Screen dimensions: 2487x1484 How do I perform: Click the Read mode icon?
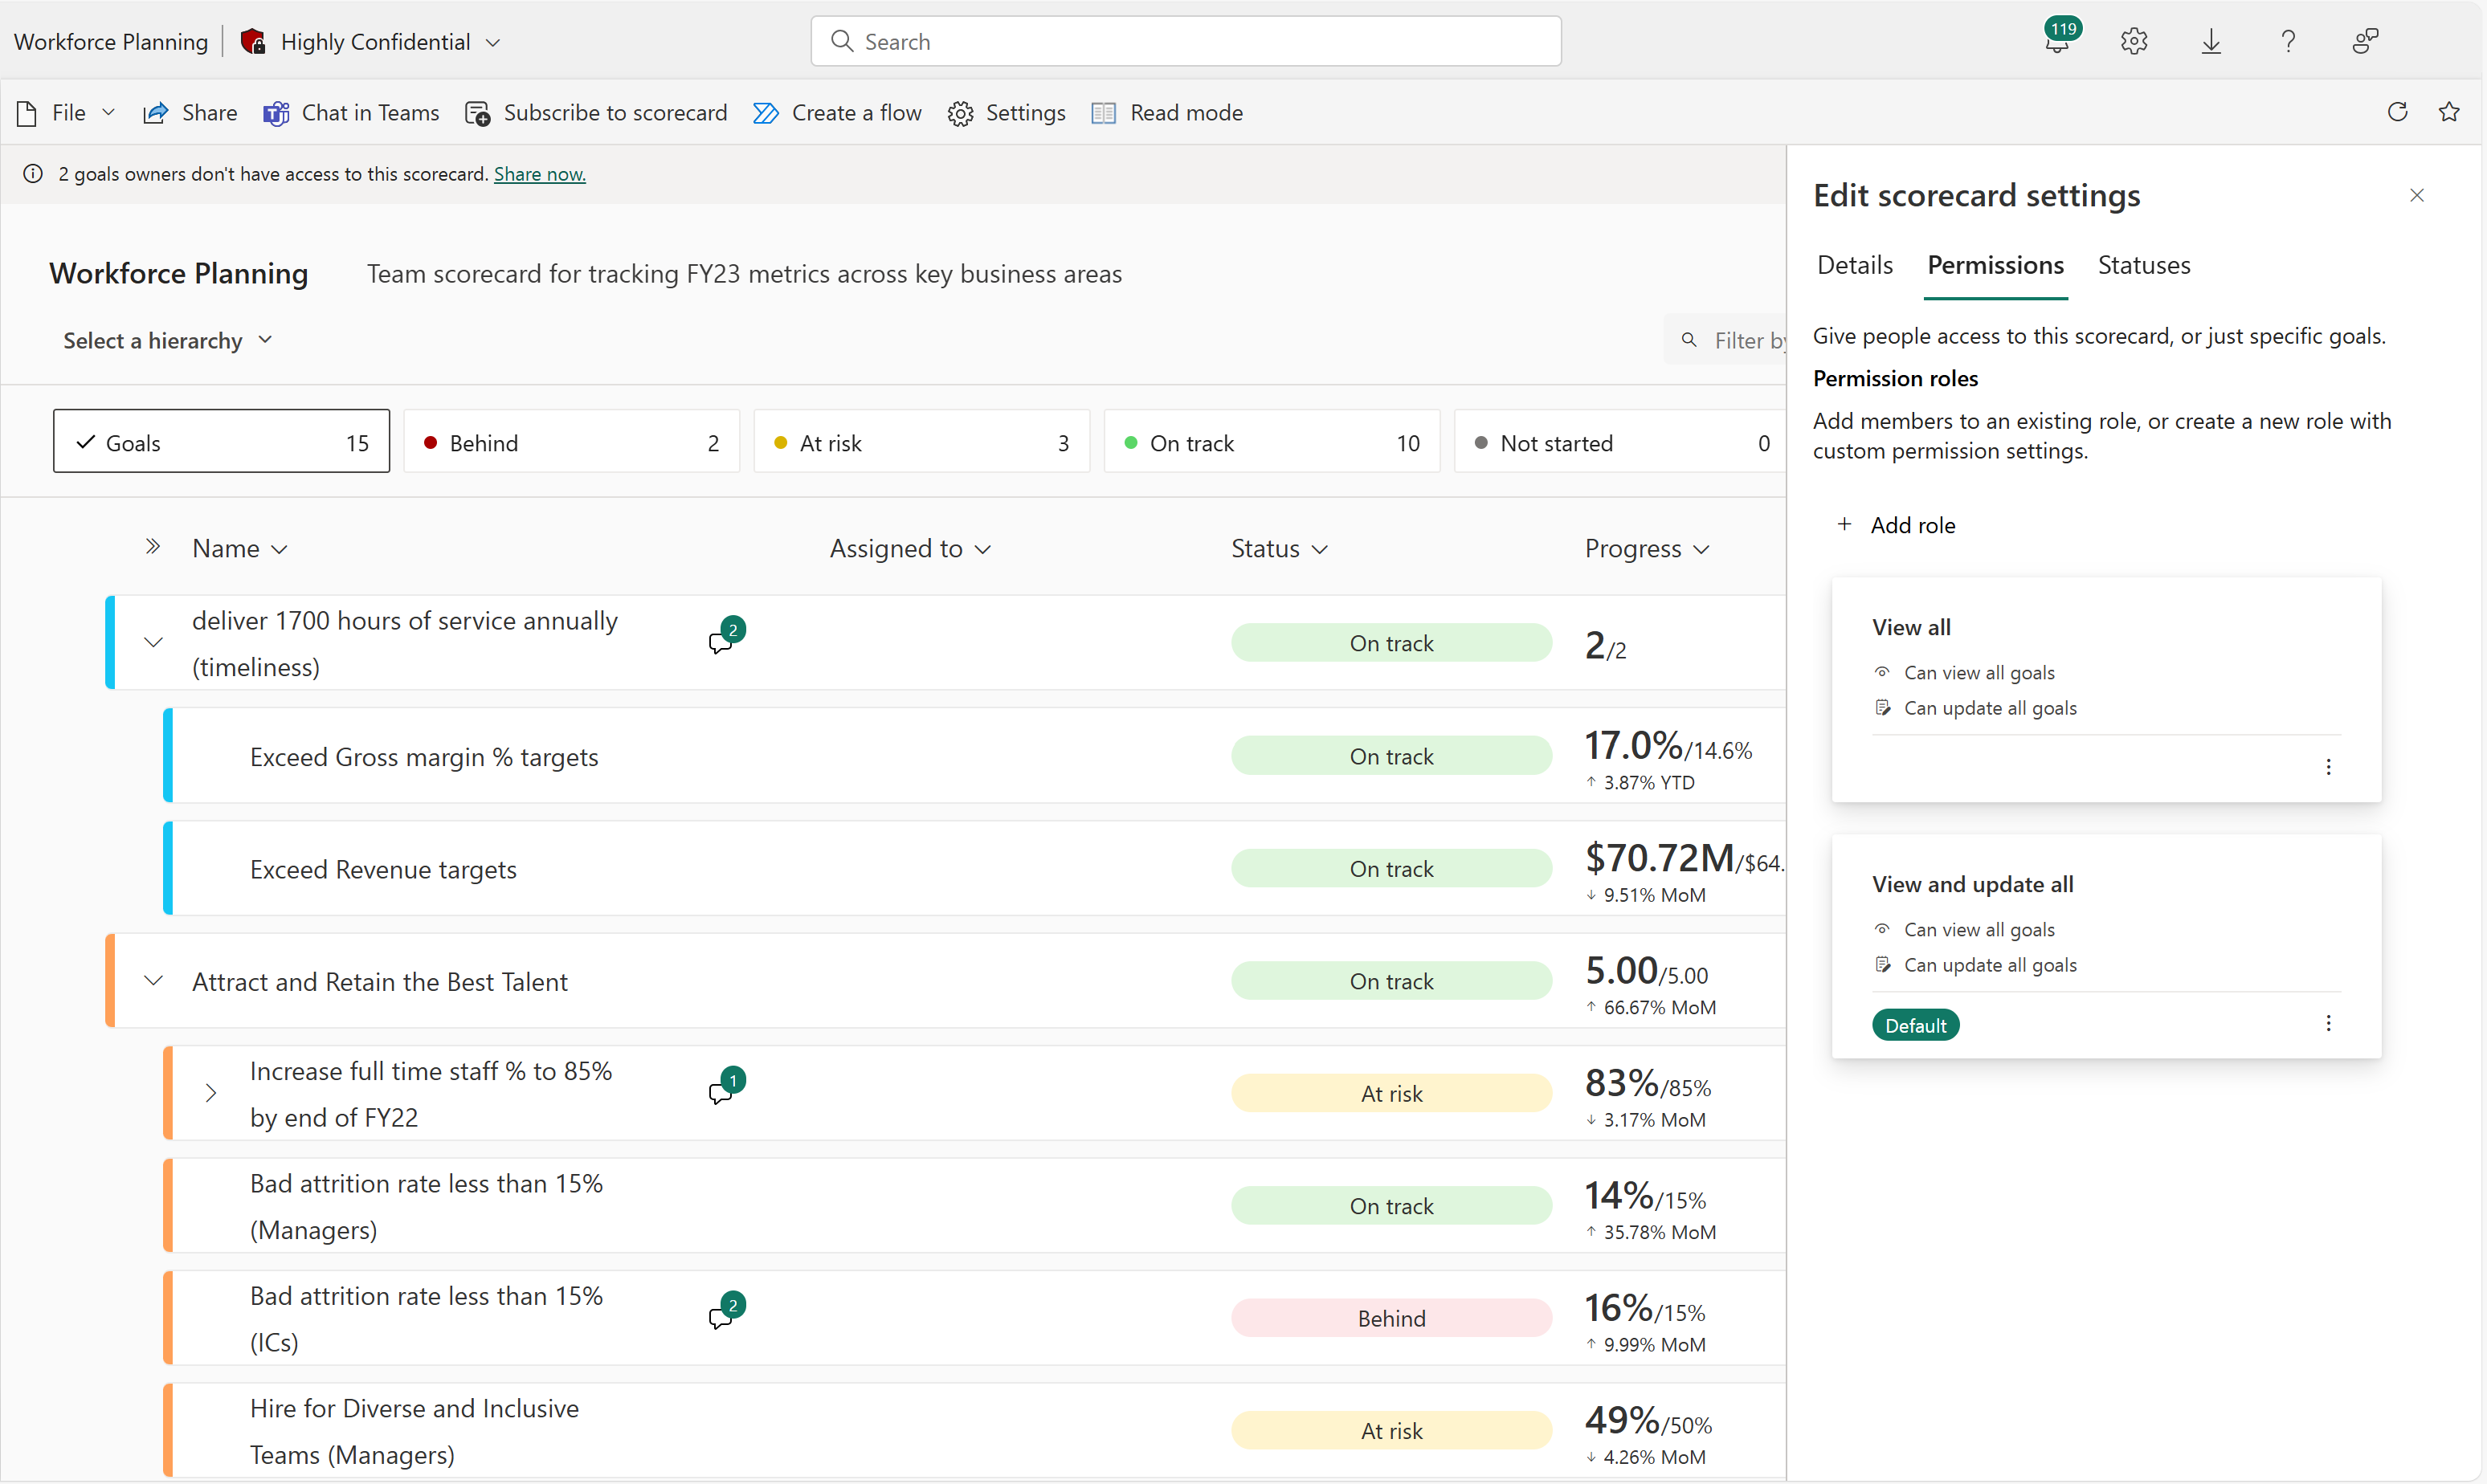pos(1101,112)
